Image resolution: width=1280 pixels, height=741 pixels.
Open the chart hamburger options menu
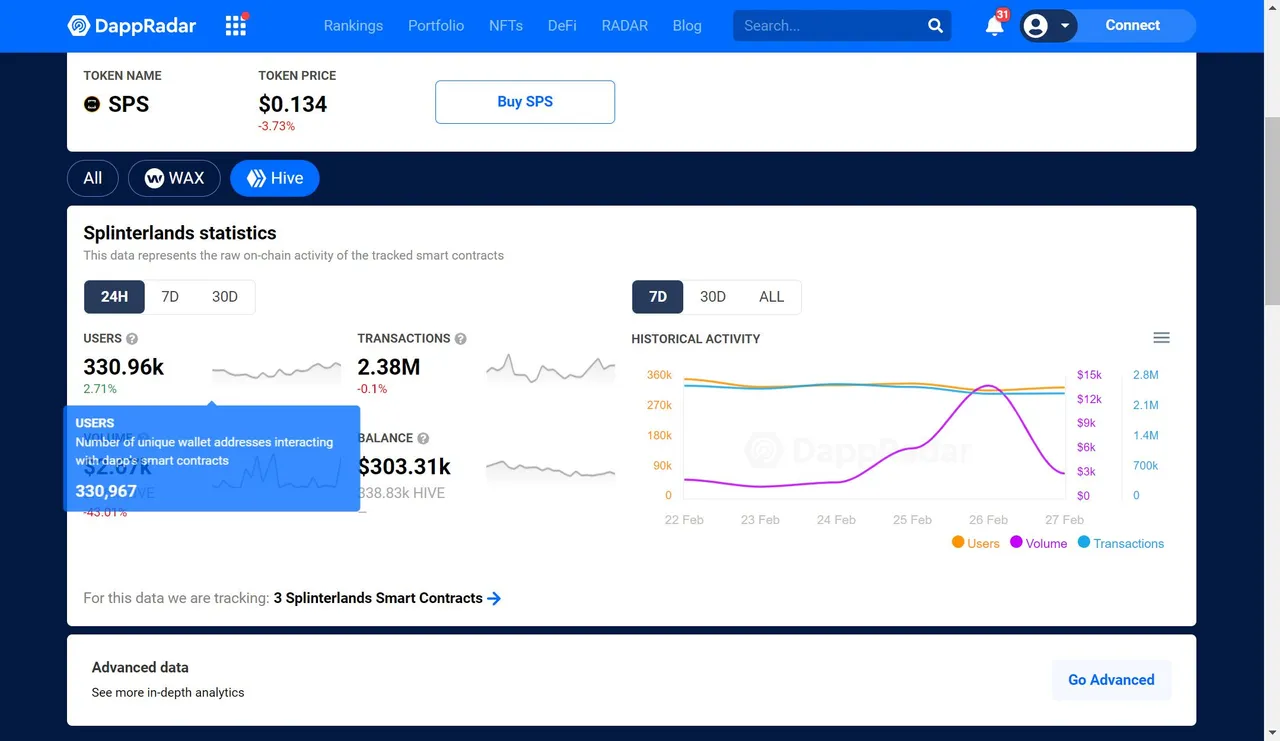pos(1161,338)
